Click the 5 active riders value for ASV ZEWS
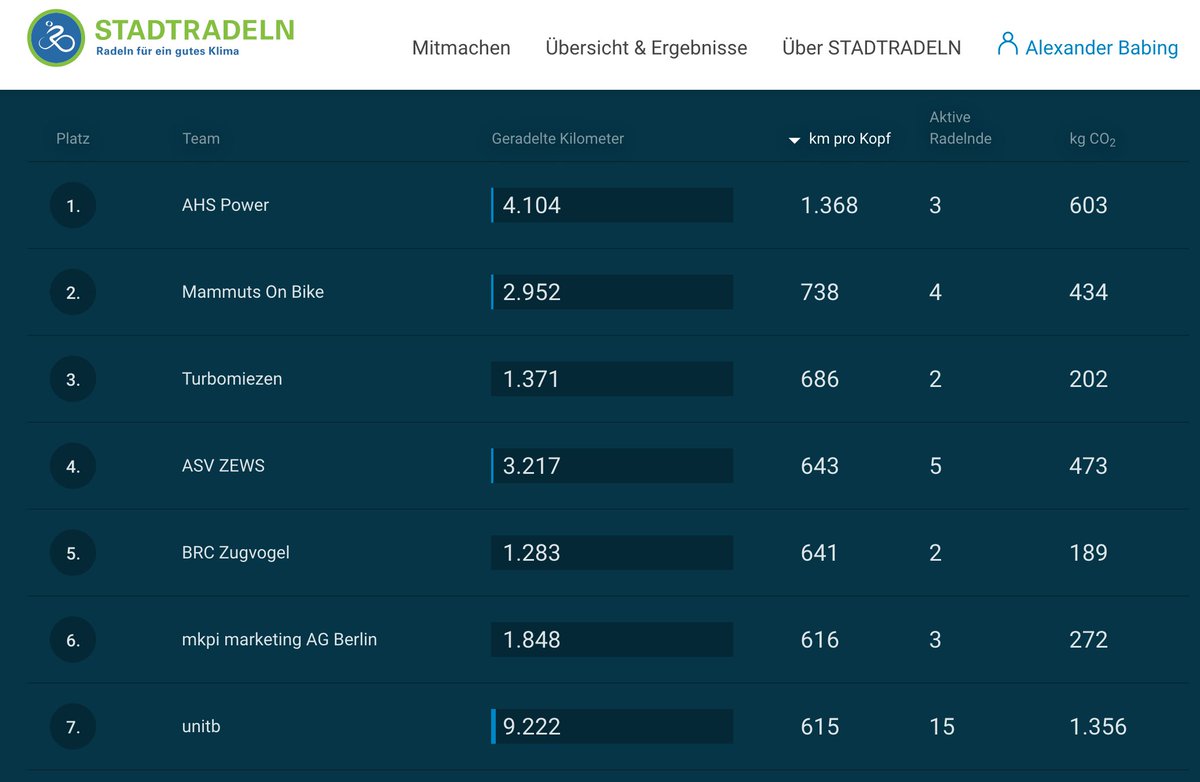 (x=935, y=466)
